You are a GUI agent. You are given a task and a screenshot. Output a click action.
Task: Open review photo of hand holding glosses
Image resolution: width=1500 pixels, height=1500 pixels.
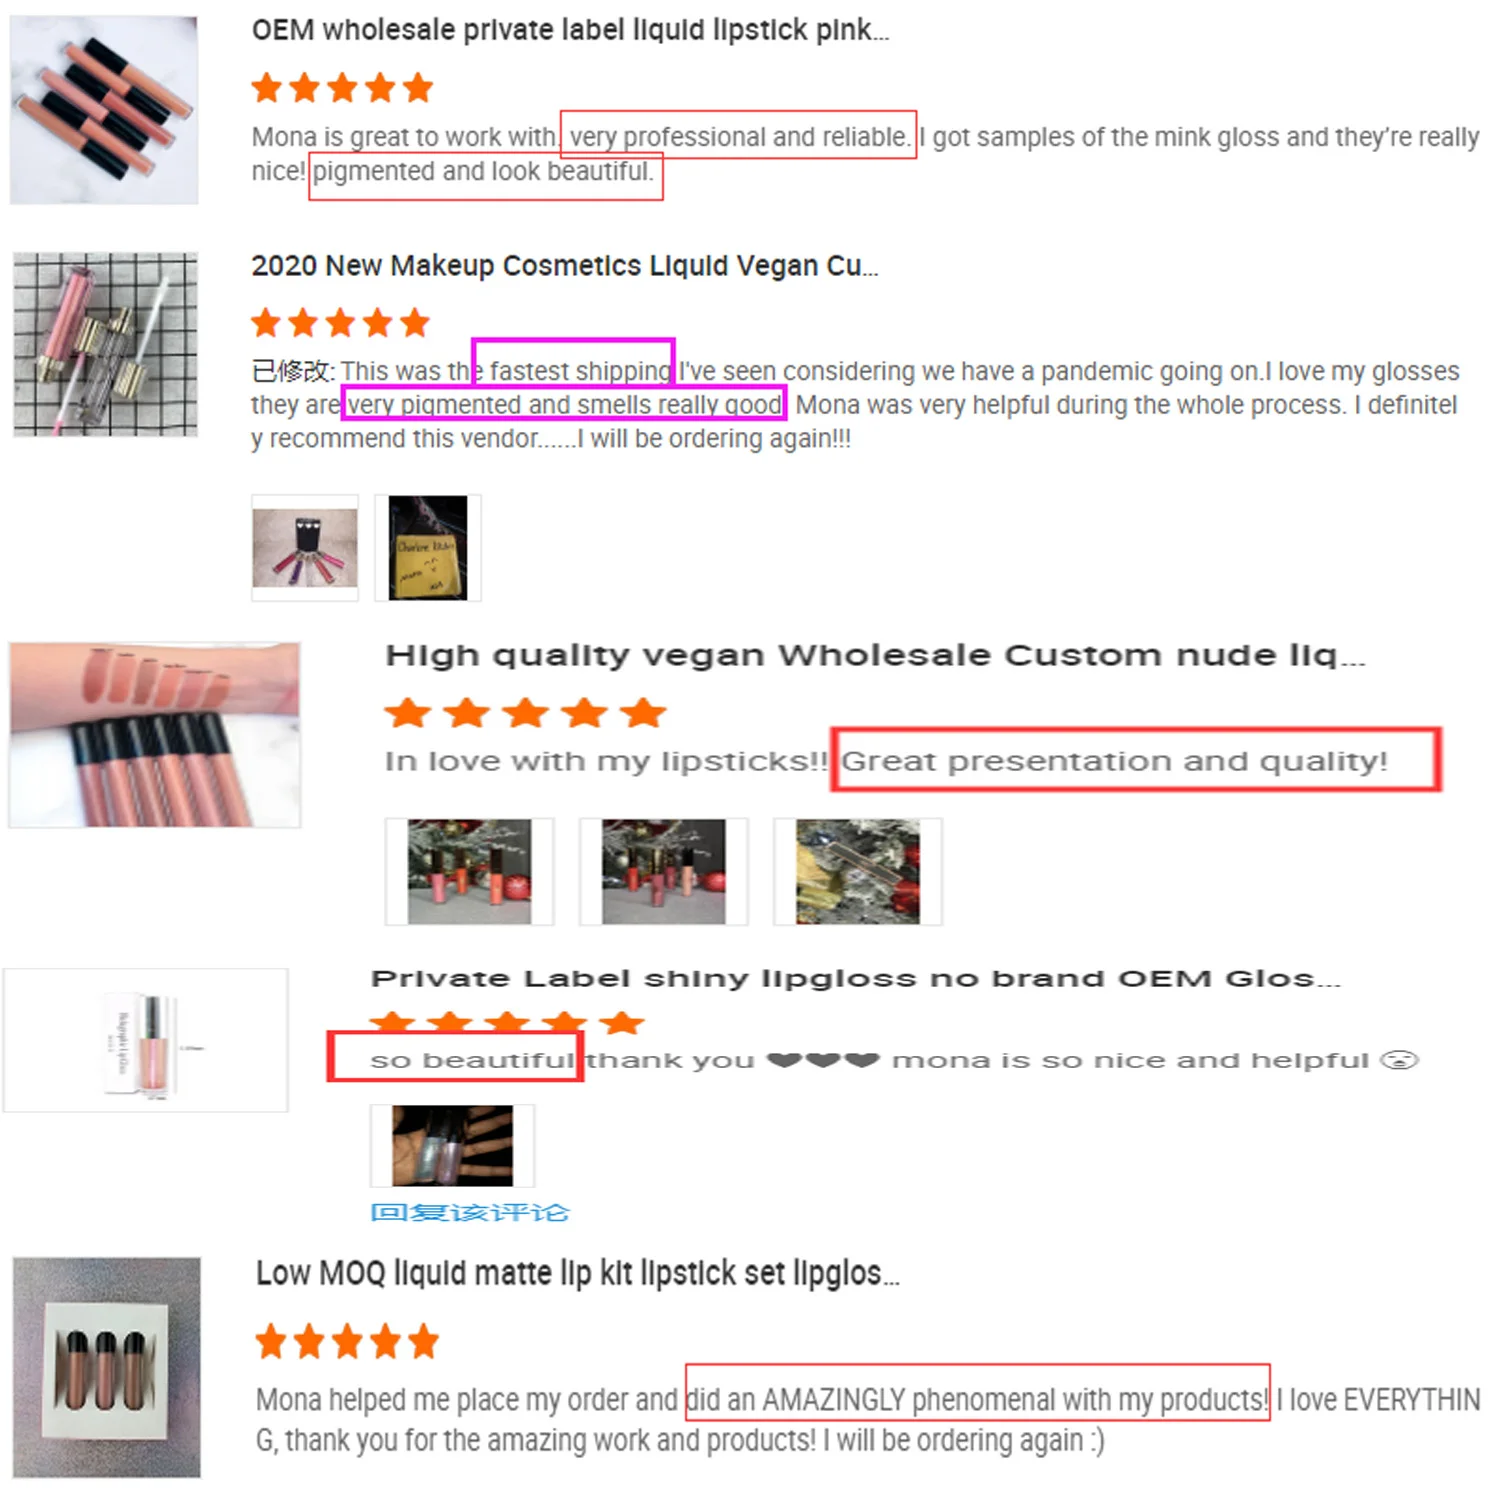tap(452, 1145)
